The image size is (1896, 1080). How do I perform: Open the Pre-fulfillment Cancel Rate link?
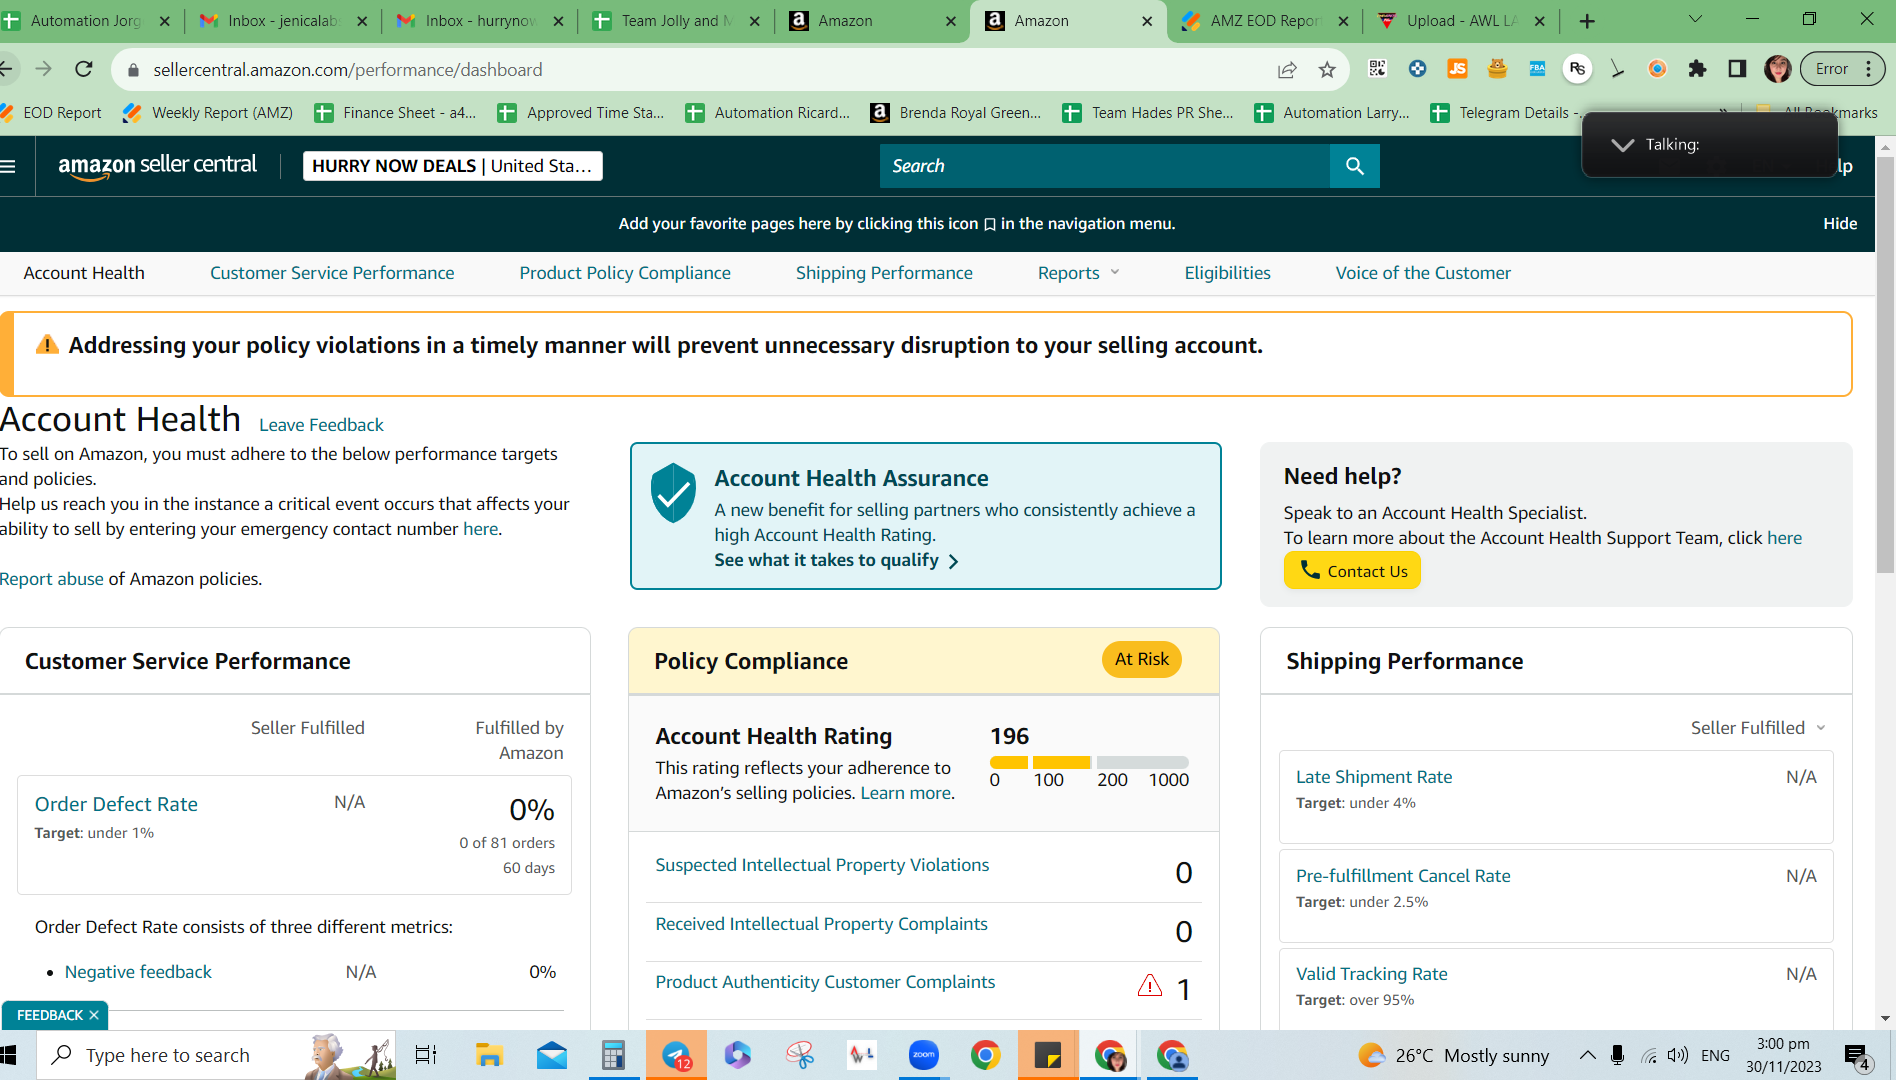coord(1403,876)
